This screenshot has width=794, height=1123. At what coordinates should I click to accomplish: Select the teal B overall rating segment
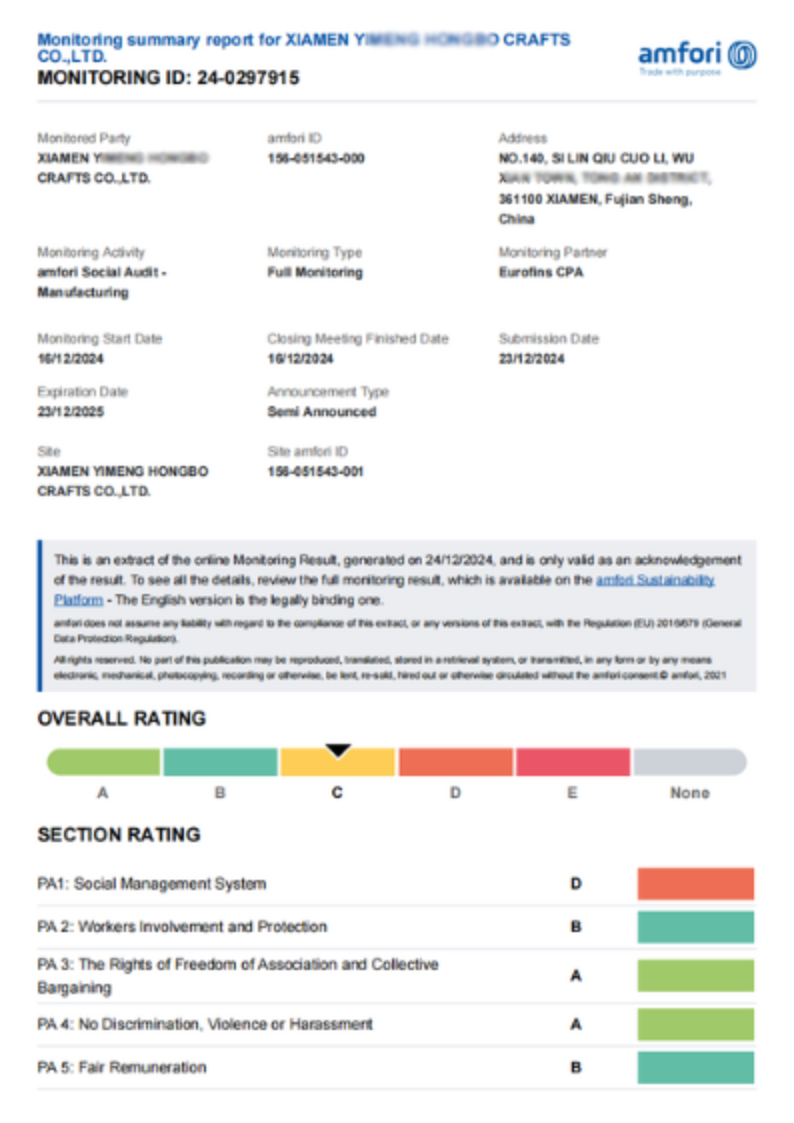pos(221,762)
